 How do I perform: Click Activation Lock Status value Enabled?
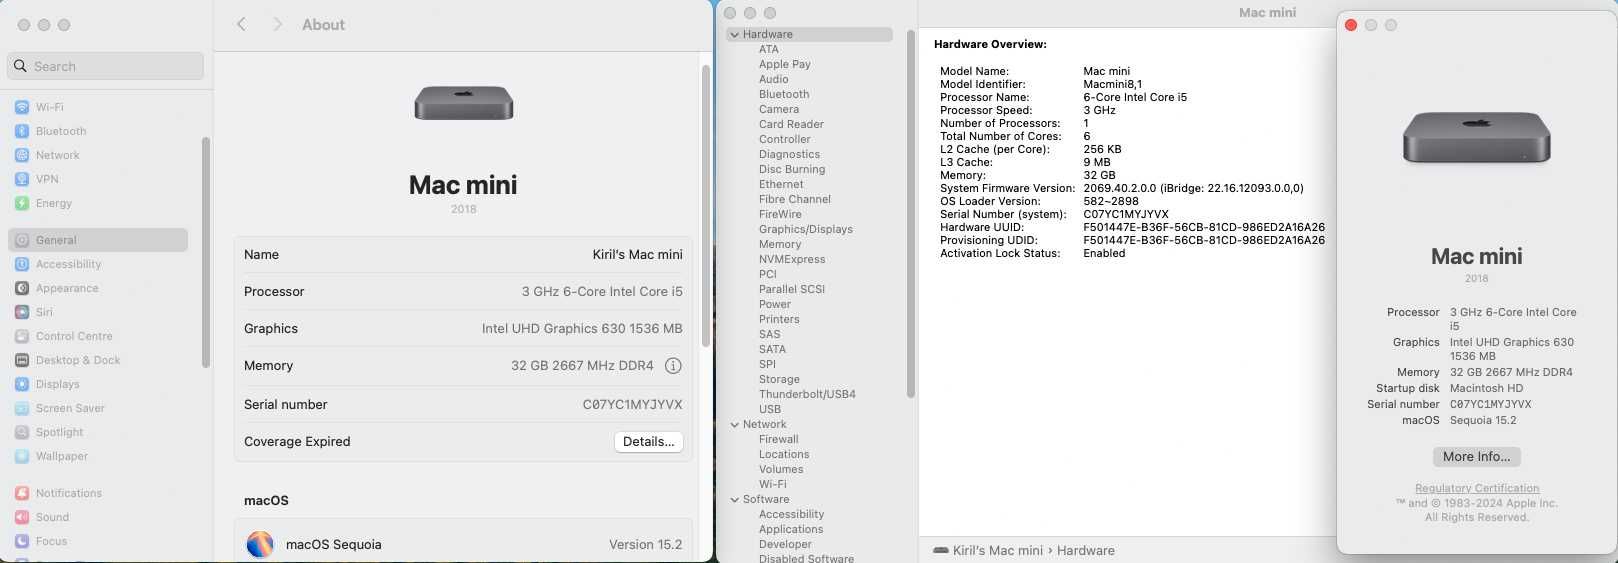(x=1104, y=253)
